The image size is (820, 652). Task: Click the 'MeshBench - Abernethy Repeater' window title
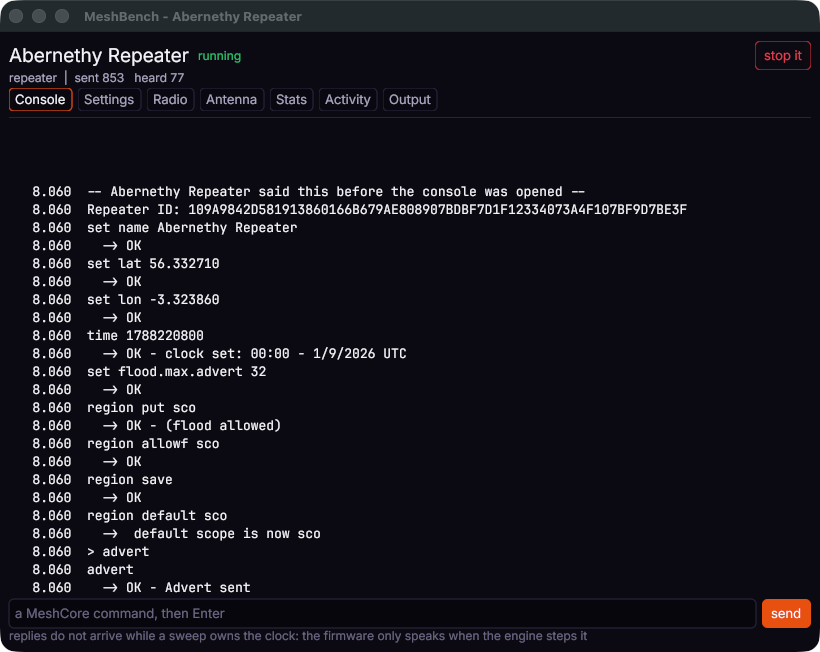[193, 17]
